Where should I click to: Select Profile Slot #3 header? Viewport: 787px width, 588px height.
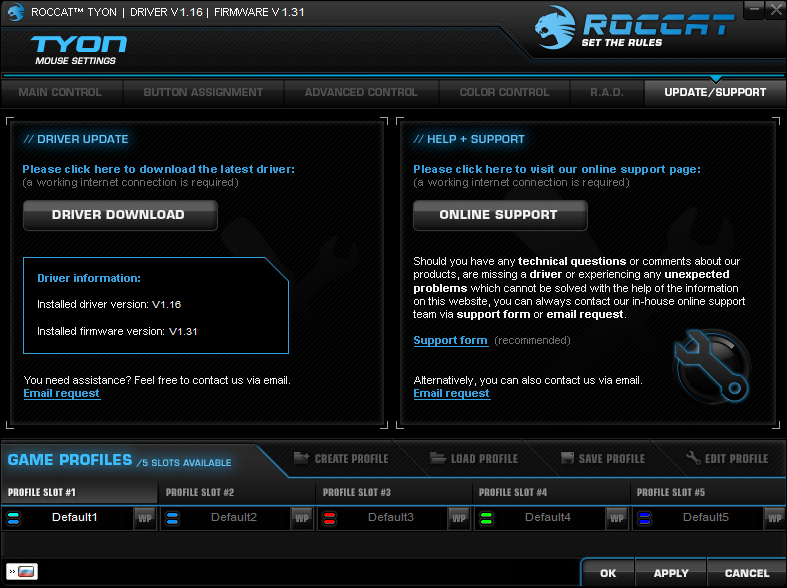tap(394, 492)
